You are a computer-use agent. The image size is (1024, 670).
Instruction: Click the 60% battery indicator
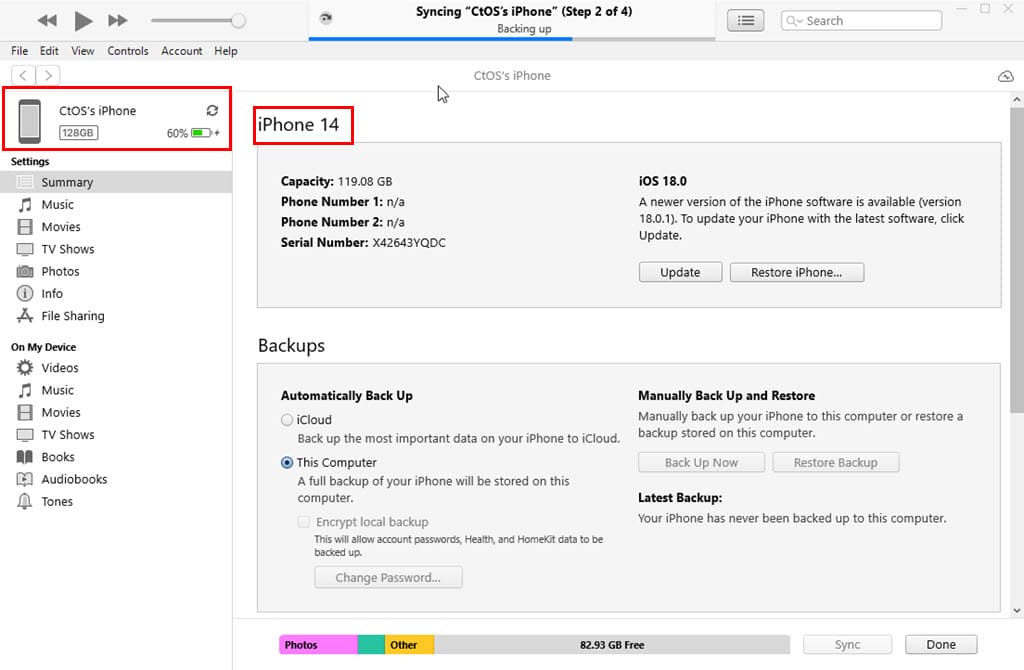(193, 133)
